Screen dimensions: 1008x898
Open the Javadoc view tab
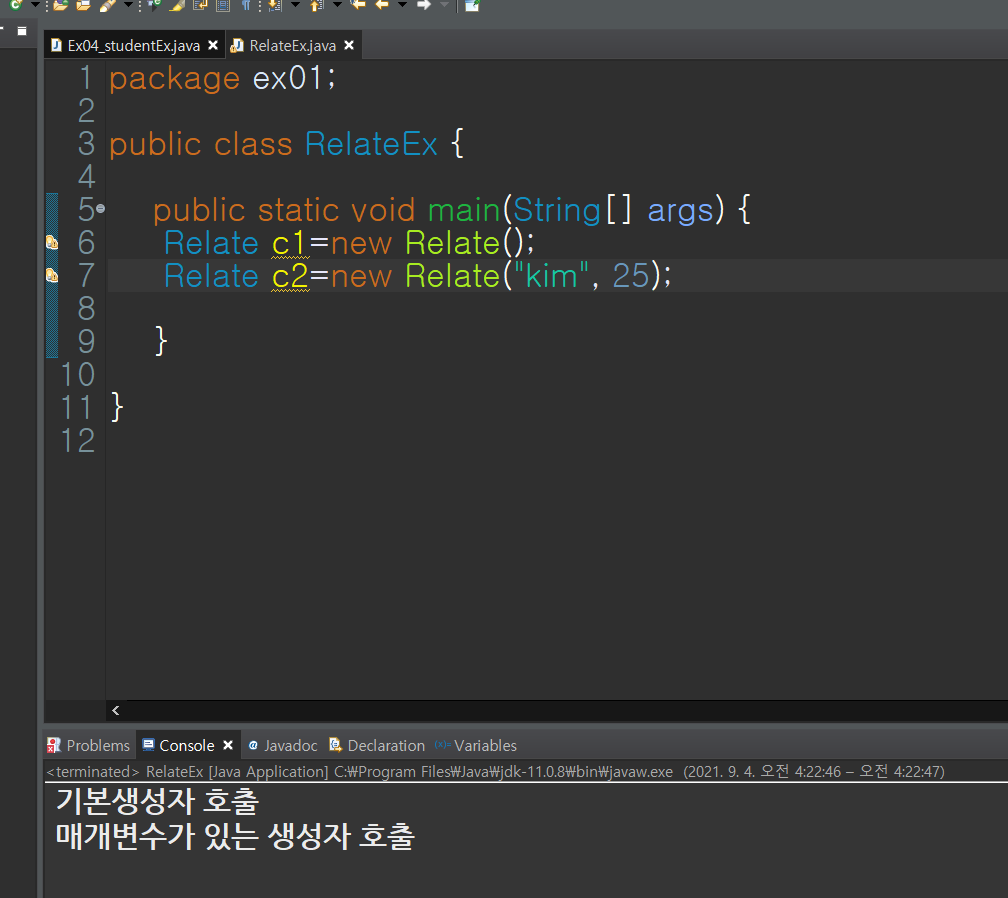tap(283, 745)
